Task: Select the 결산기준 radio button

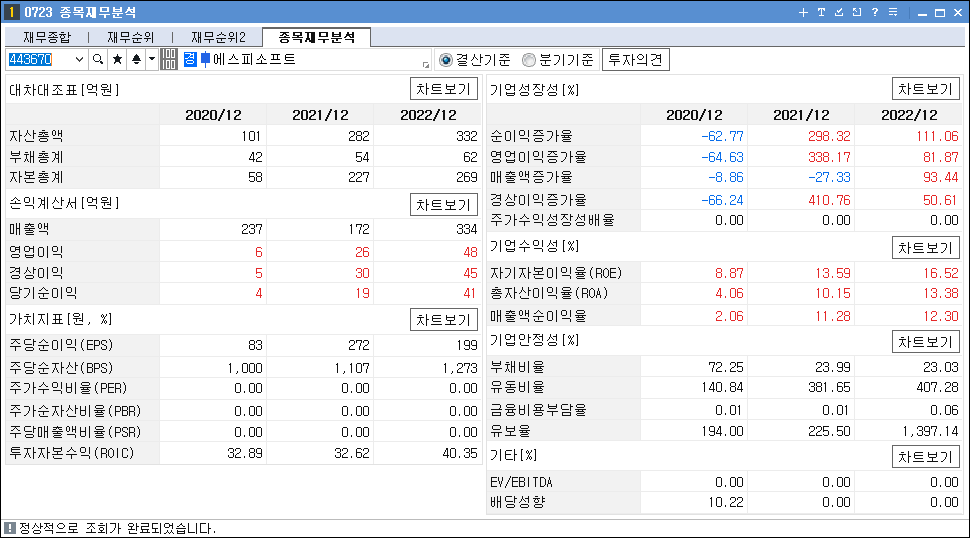Action: (x=445, y=60)
